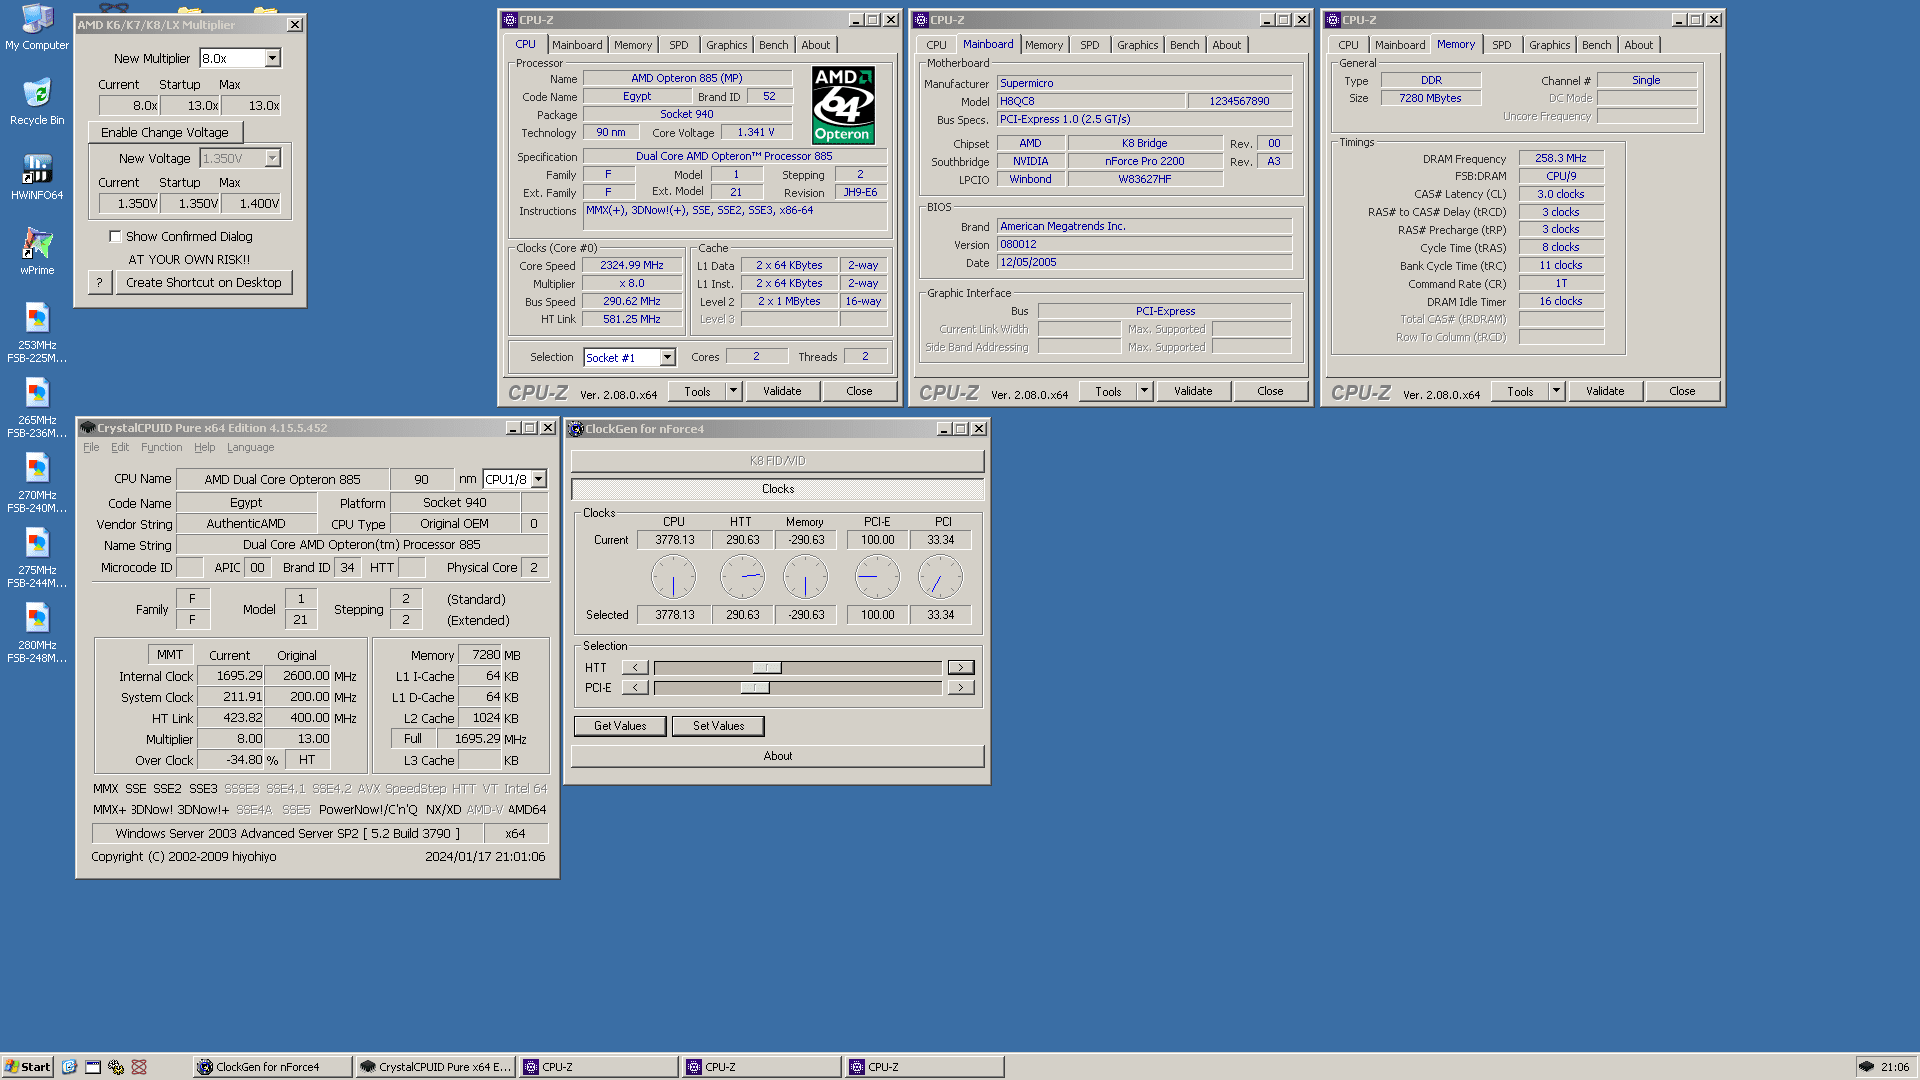Click the system tray chip icon
This screenshot has width=1920, height=1080.
[x=1866, y=1067]
